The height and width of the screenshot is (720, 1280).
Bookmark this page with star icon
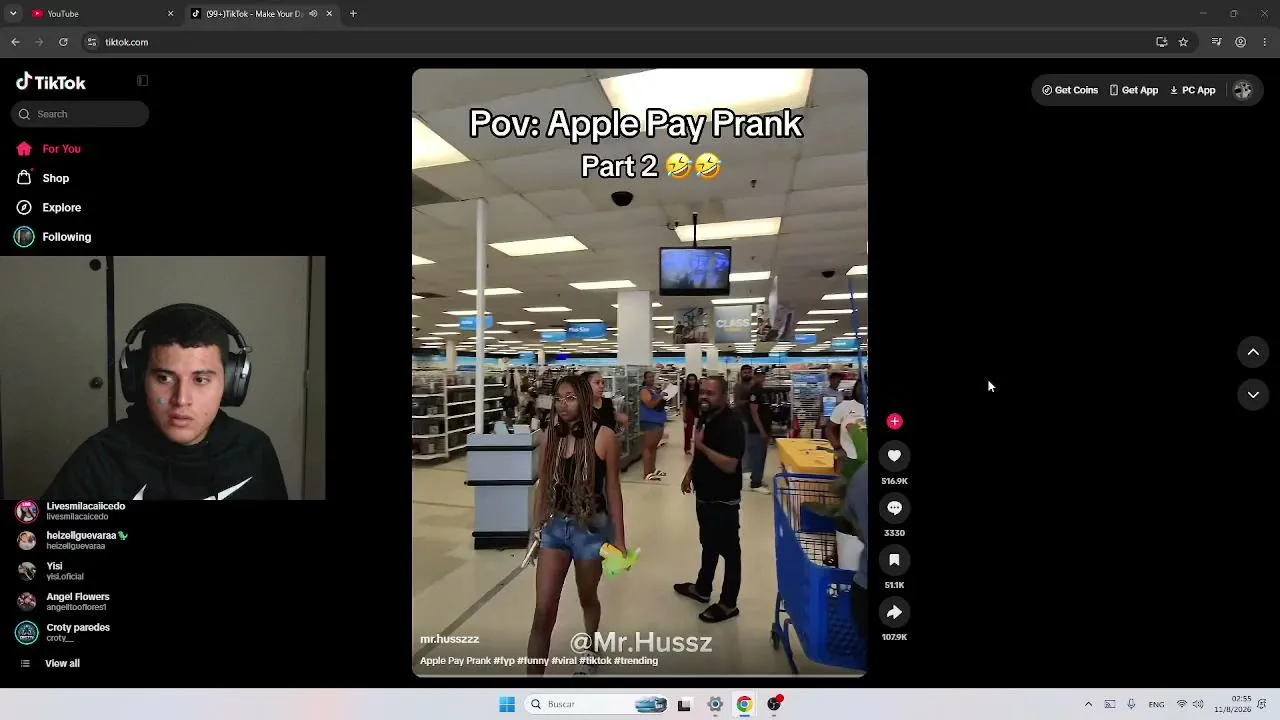[1183, 42]
